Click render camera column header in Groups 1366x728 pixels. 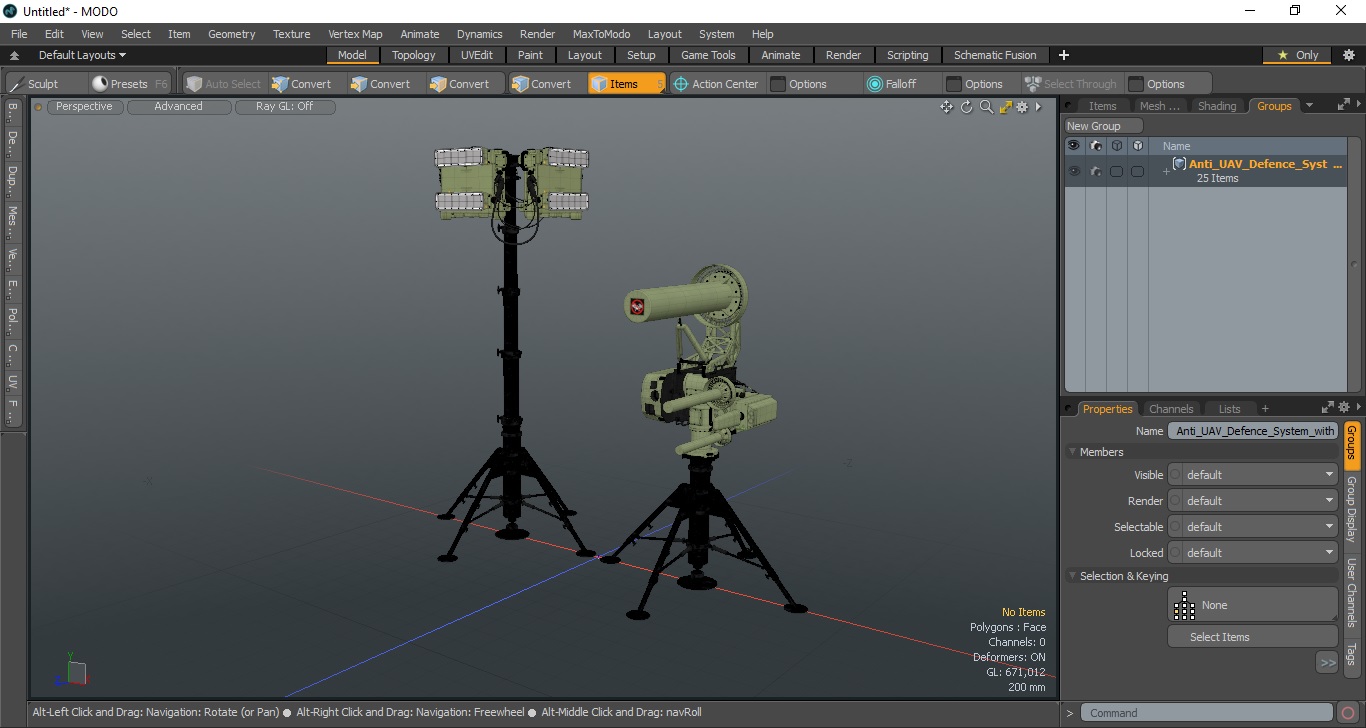point(1096,146)
